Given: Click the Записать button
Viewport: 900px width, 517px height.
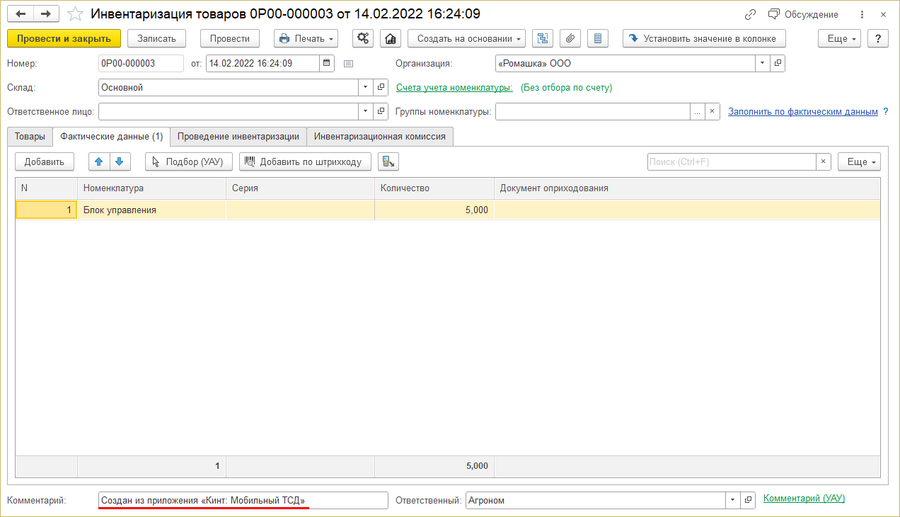Looking at the screenshot, I should (156, 38).
